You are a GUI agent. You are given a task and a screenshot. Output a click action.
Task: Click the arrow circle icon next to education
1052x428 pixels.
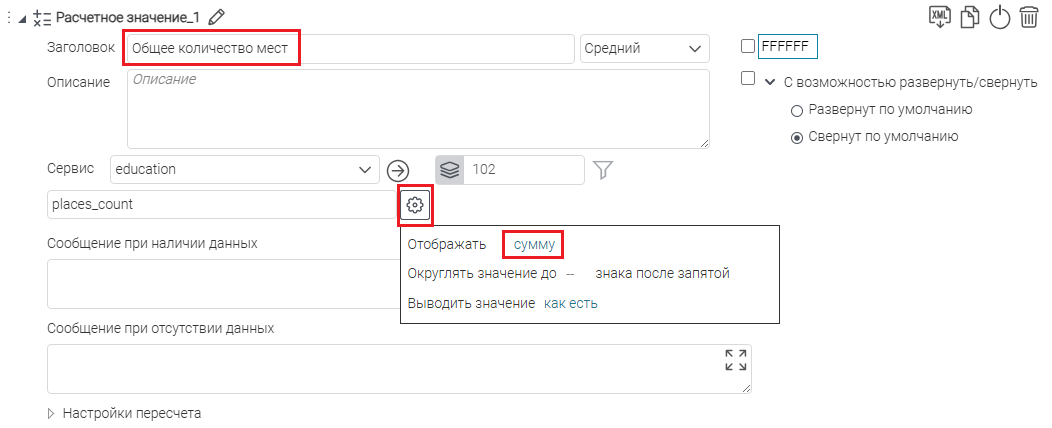tap(398, 170)
